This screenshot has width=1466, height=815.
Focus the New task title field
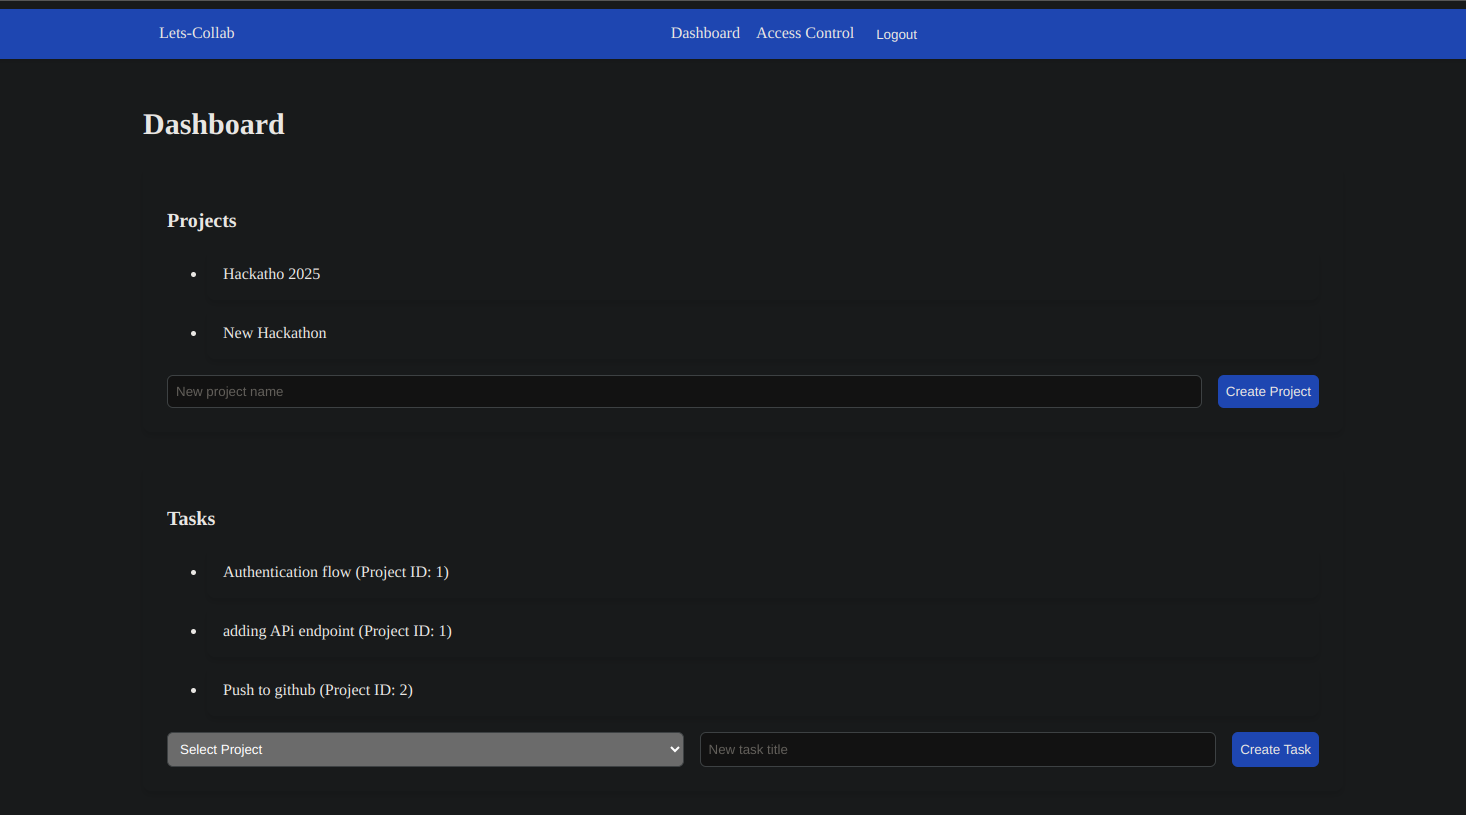[x=957, y=749]
